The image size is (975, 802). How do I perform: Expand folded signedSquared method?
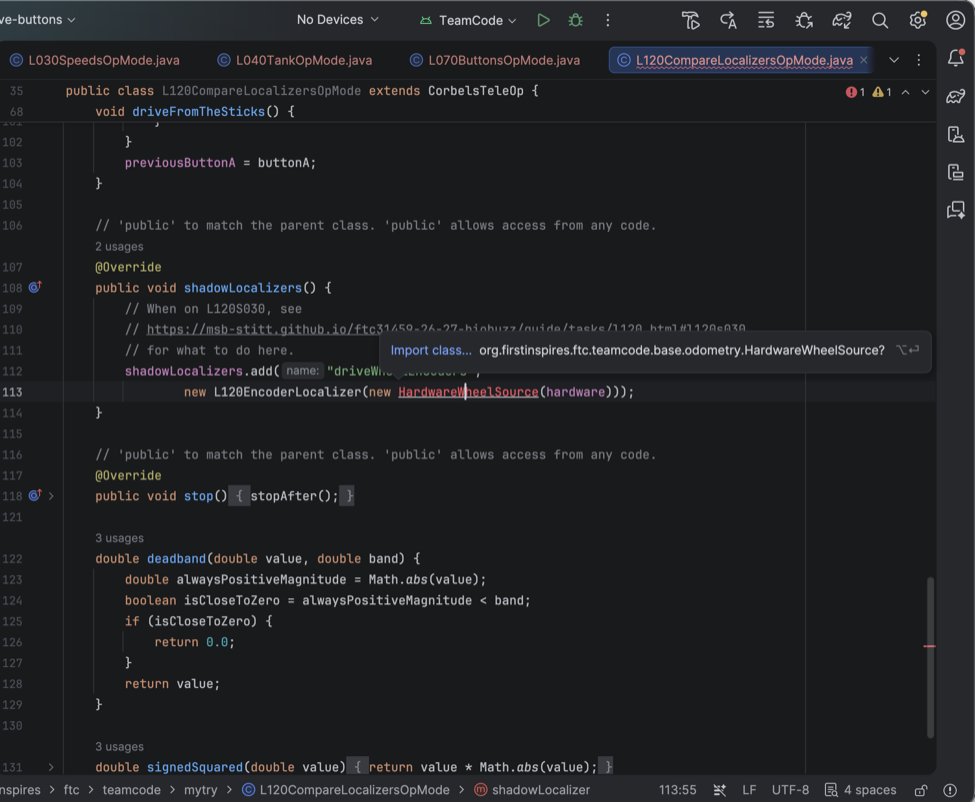[x=51, y=767]
